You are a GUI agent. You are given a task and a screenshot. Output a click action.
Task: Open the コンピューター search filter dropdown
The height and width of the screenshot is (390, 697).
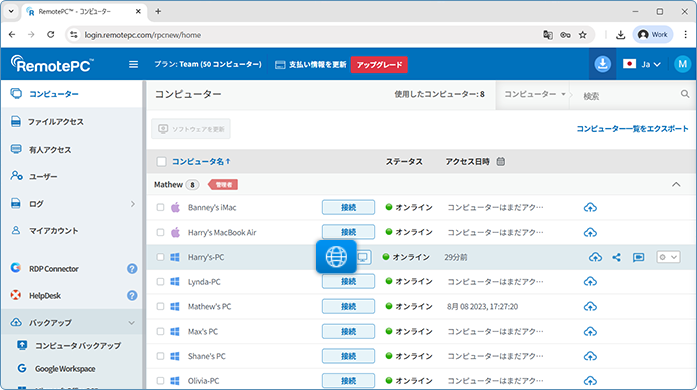click(x=534, y=94)
